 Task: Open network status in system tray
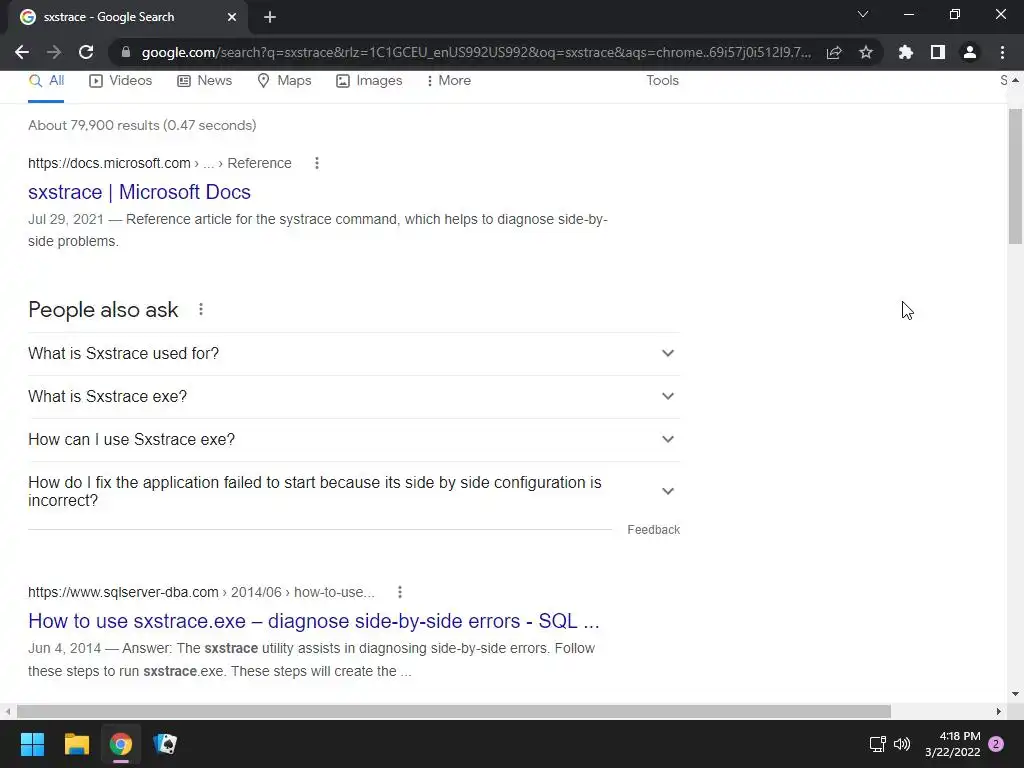tap(877, 744)
